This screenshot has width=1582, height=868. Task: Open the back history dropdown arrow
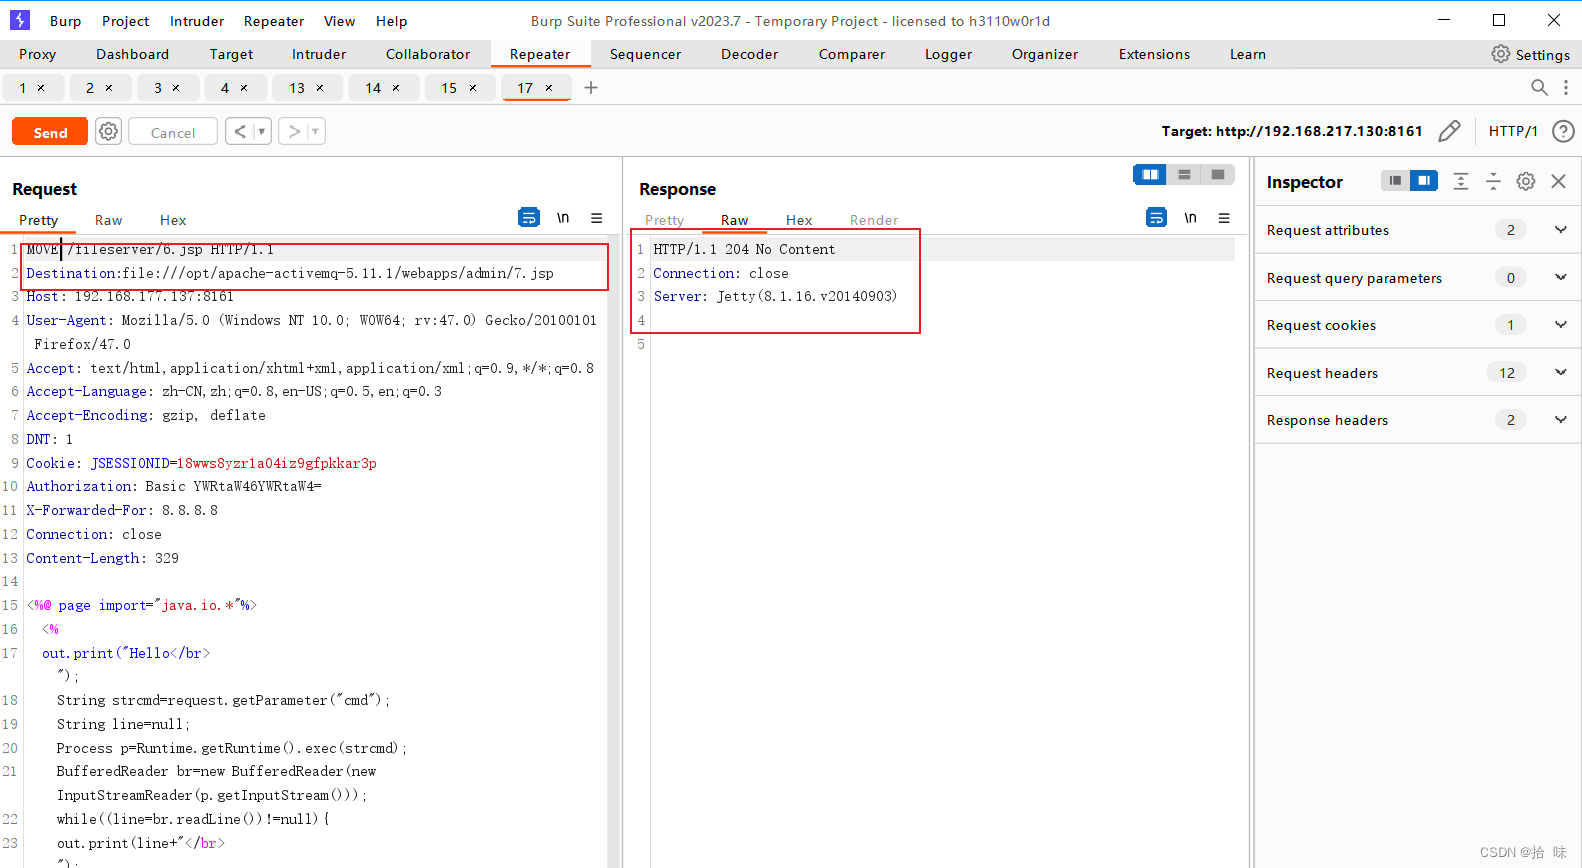(x=262, y=131)
